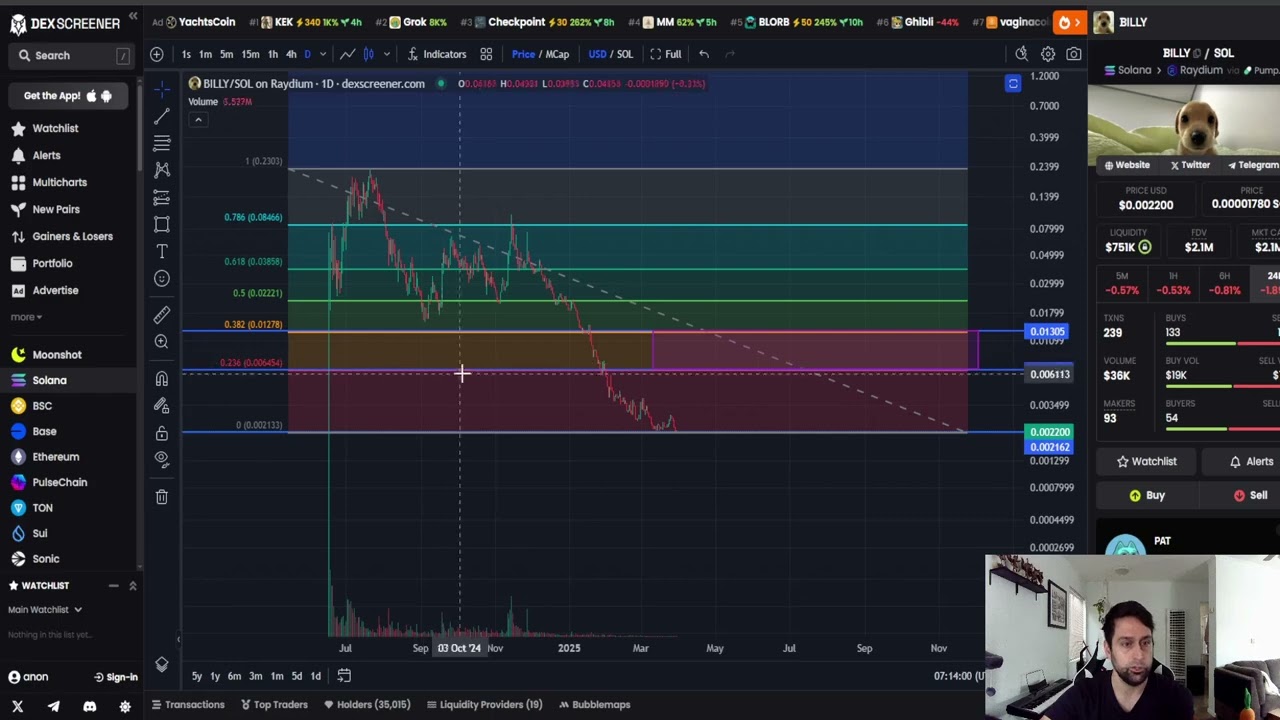
Task: Open the Top Traders tab
Action: pos(275,705)
